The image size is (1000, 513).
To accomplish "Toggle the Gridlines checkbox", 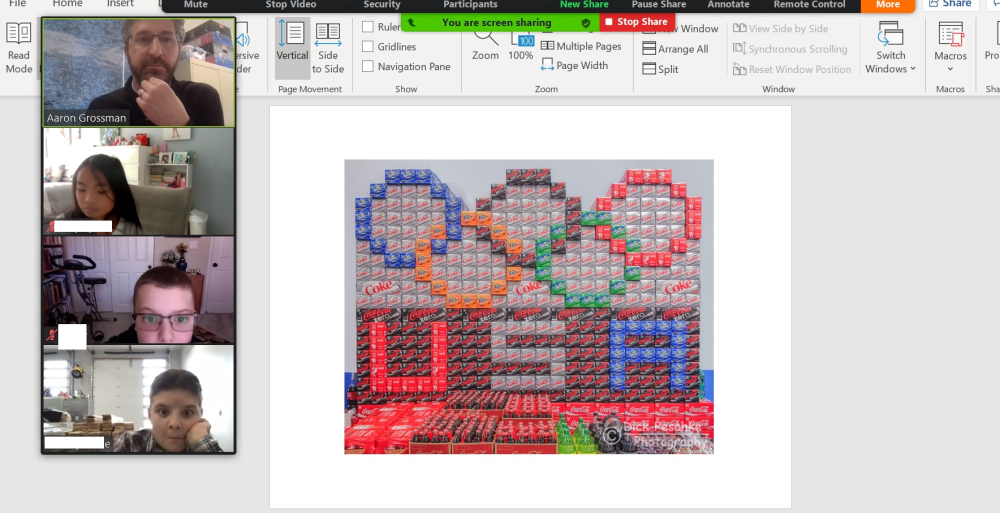I will click(368, 47).
